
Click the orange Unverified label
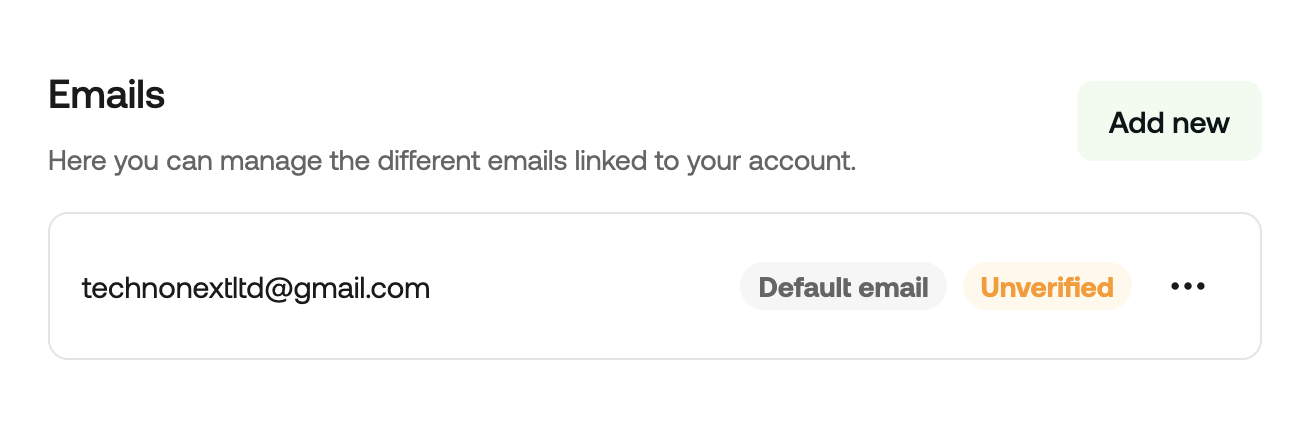point(1046,287)
